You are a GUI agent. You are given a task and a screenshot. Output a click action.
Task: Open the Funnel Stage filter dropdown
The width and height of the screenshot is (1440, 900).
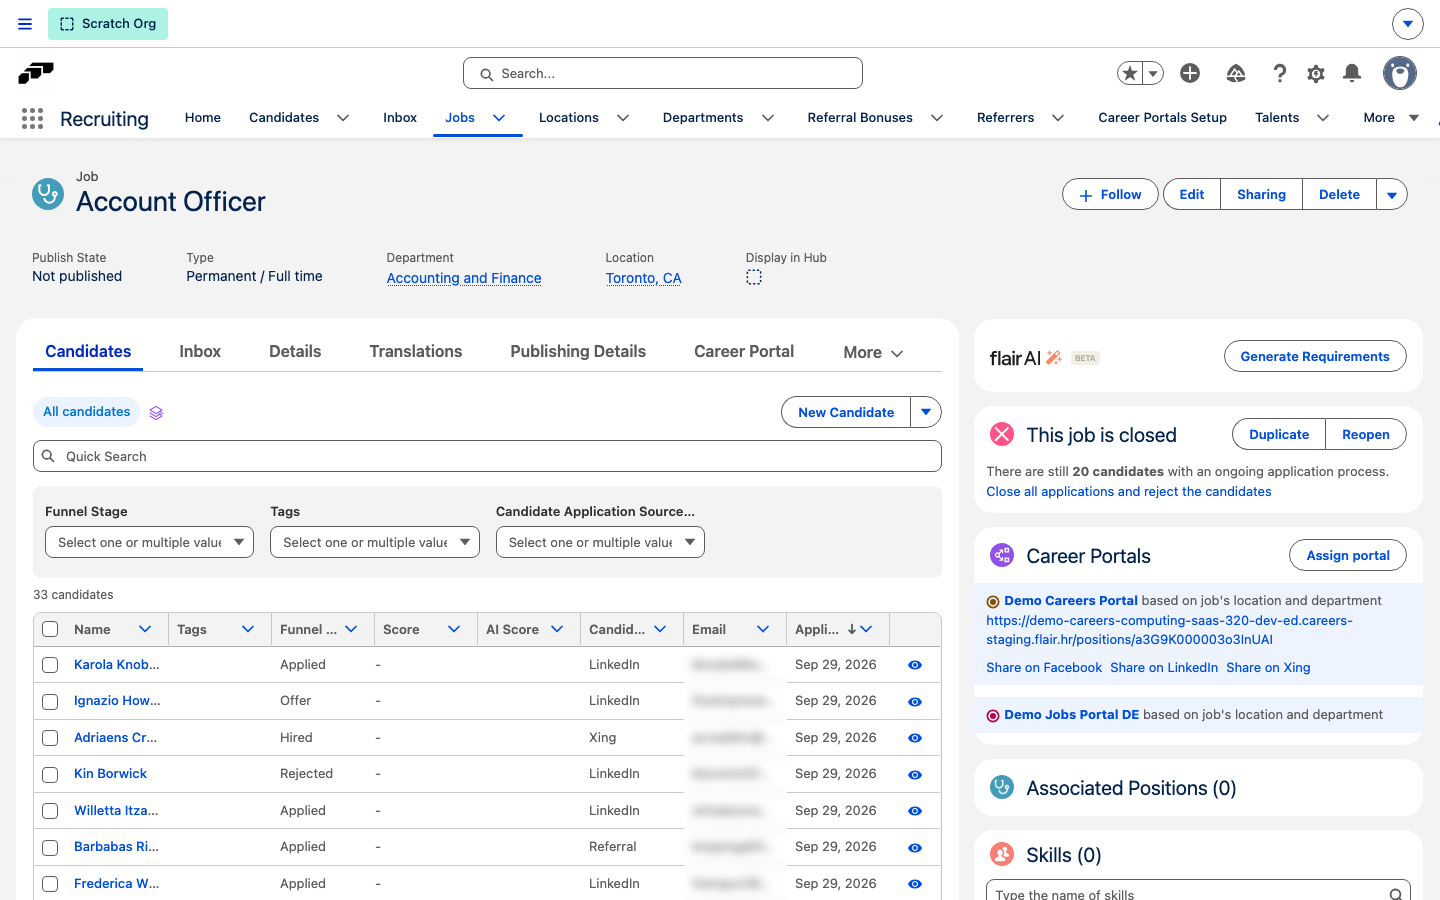click(x=149, y=542)
